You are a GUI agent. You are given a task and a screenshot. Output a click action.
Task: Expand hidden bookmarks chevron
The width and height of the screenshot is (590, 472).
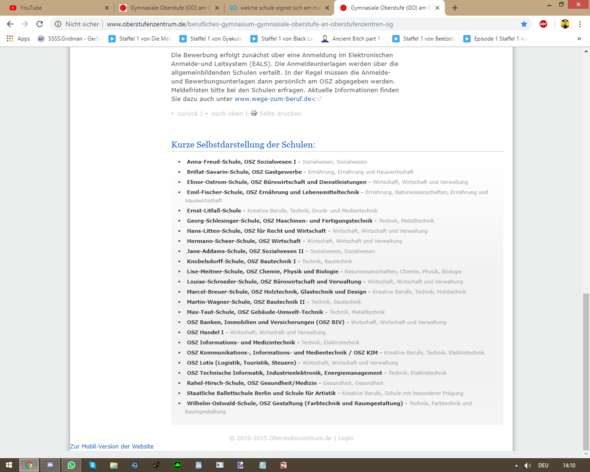[x=579, y=38]
